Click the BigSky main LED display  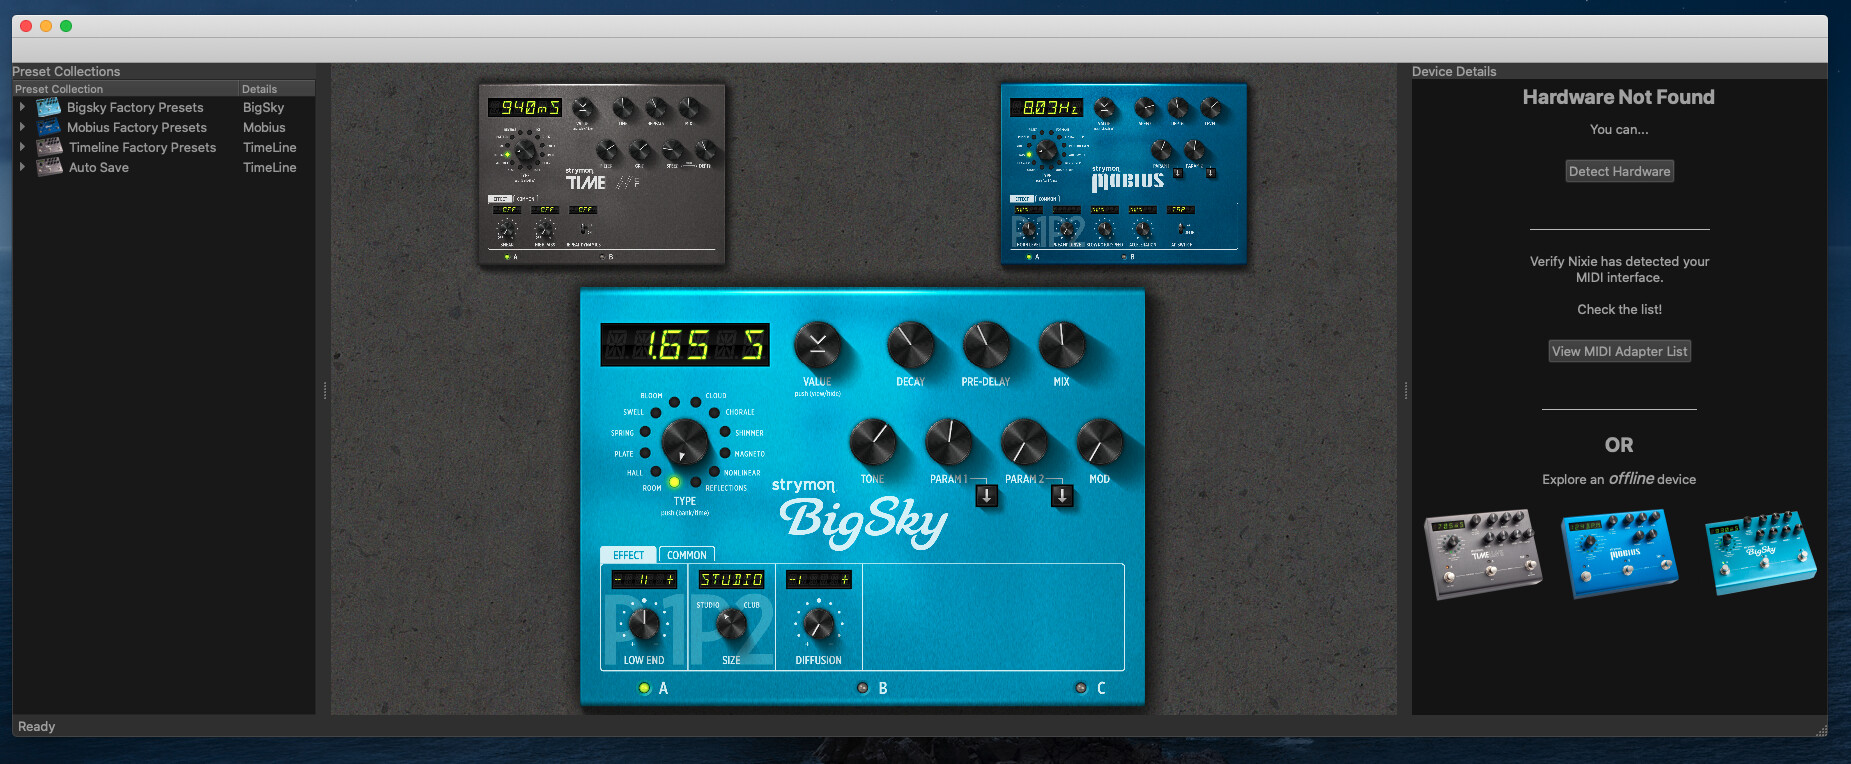[685, 345]
